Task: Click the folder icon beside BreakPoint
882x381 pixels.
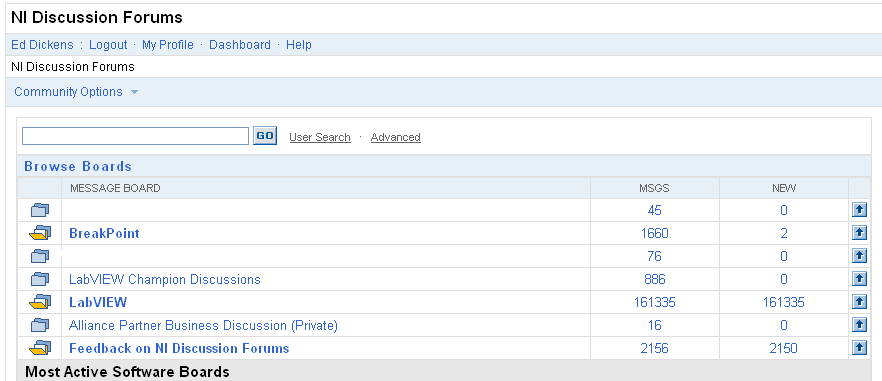Action: pos(39,233)
